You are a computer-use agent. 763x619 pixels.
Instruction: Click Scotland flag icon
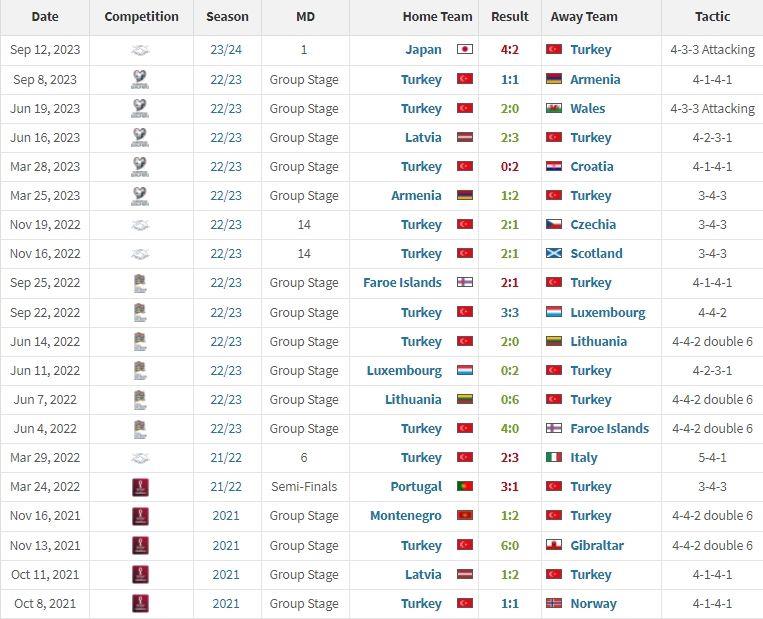point(554,254)
